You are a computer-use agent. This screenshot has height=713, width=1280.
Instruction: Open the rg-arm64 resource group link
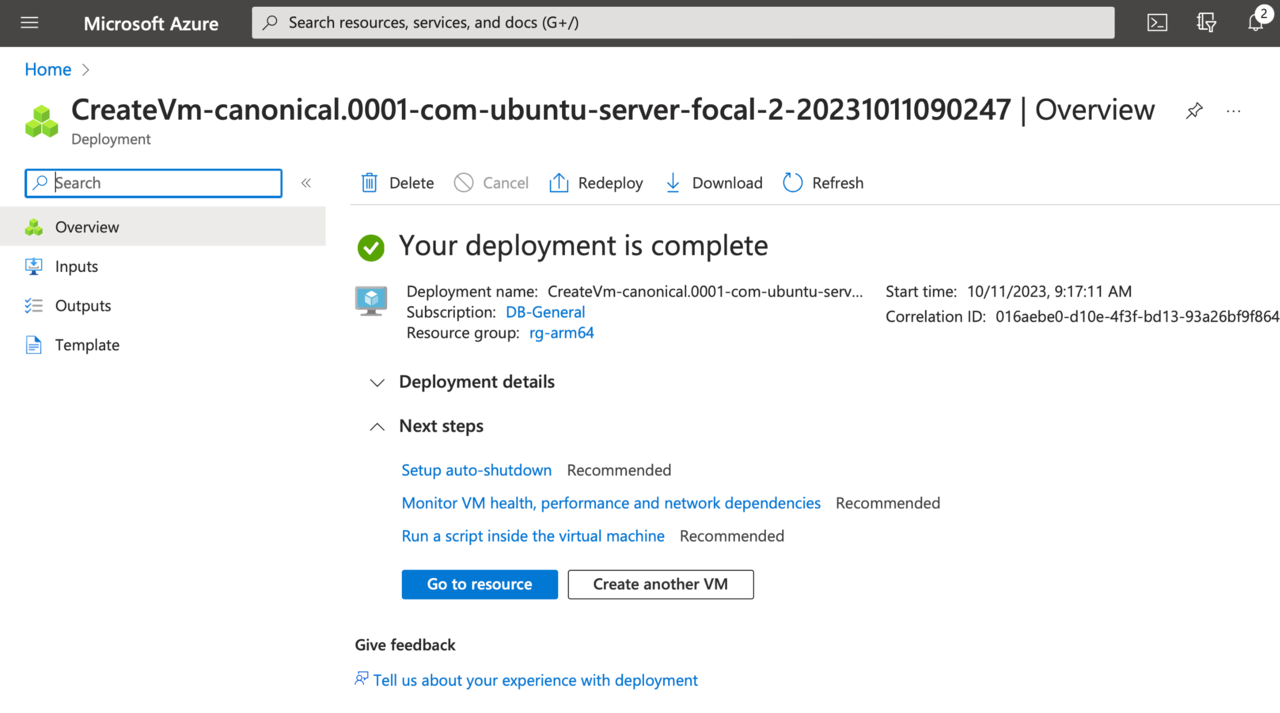point(561,333)
